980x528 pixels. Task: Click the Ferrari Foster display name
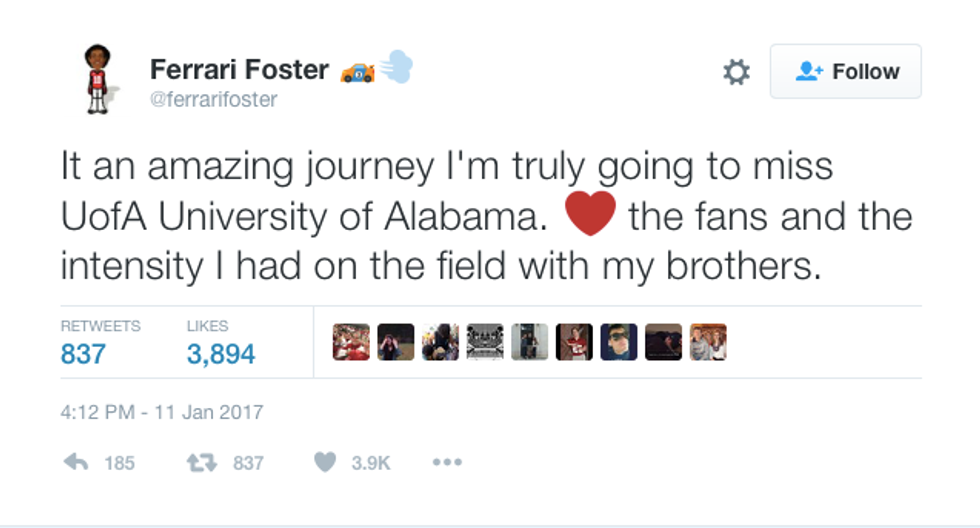point(239,69)
